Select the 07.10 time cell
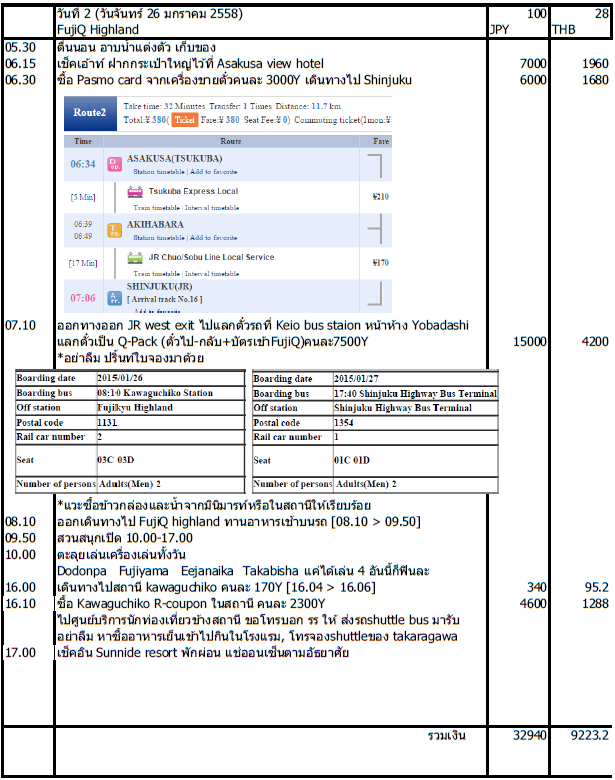This screenshot has width=615, height=780. coord(20,325)
